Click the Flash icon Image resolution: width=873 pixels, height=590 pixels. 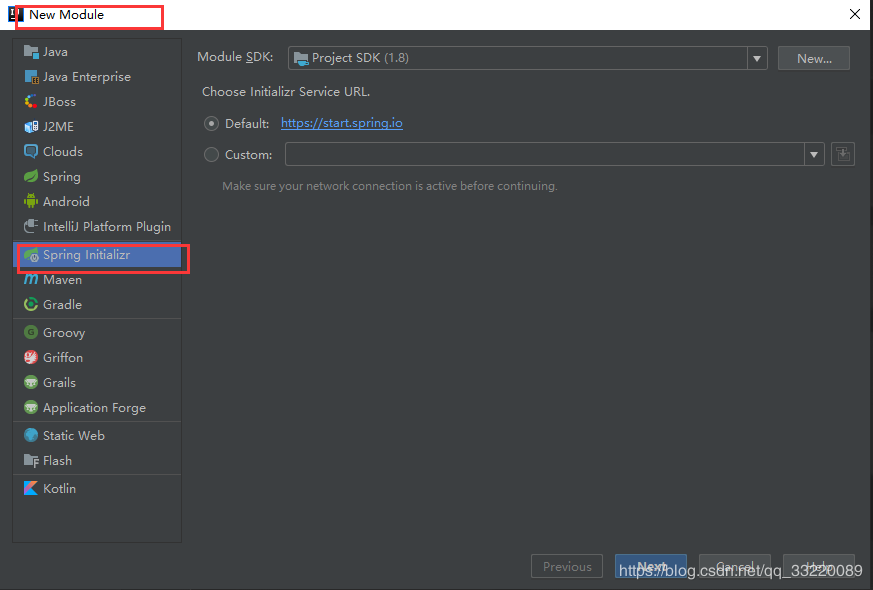pos(31,461)
